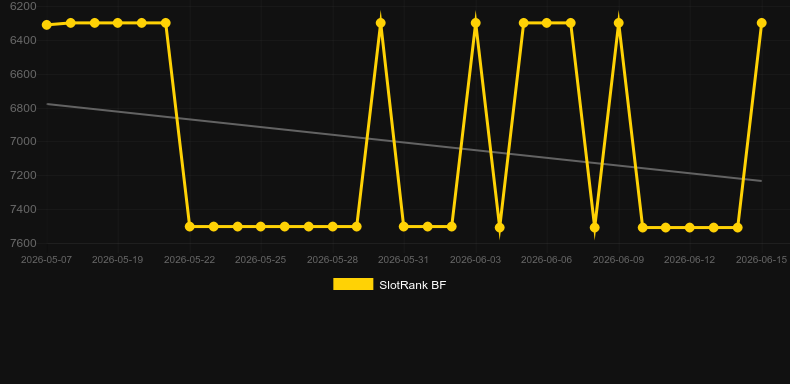The image size is (790, 384).
Task: Select the data point above 2026-06-12
Action: (690, 228)
